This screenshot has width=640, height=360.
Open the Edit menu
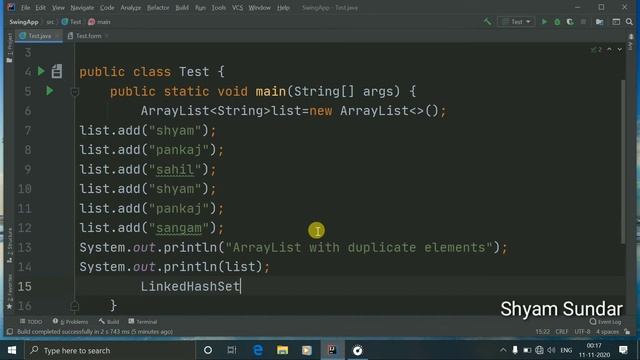click(40, 7)
